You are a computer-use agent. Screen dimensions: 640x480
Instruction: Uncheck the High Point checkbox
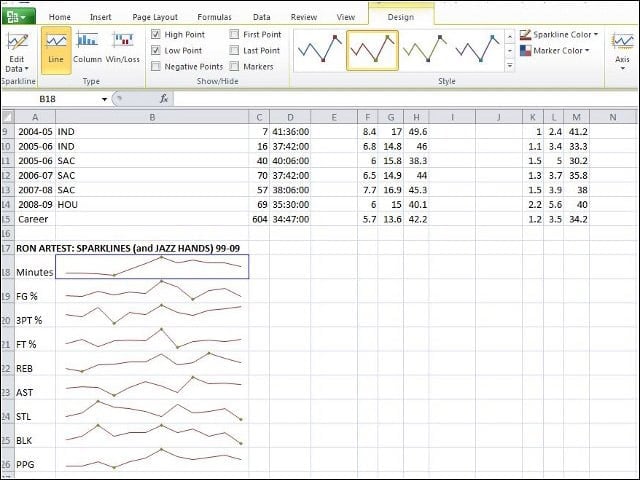pyautogui.click(x=156, y=34)
